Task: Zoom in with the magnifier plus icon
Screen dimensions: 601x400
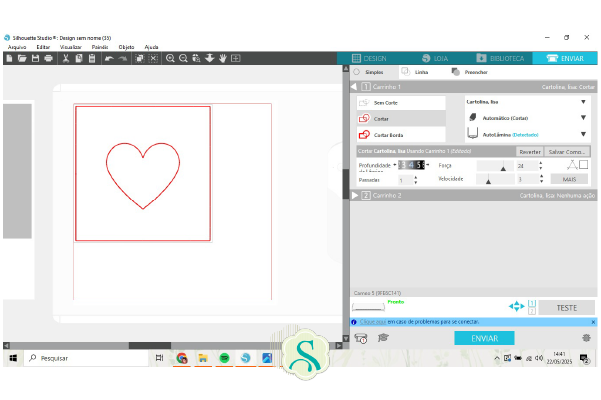Action: (x=170, y=58)
